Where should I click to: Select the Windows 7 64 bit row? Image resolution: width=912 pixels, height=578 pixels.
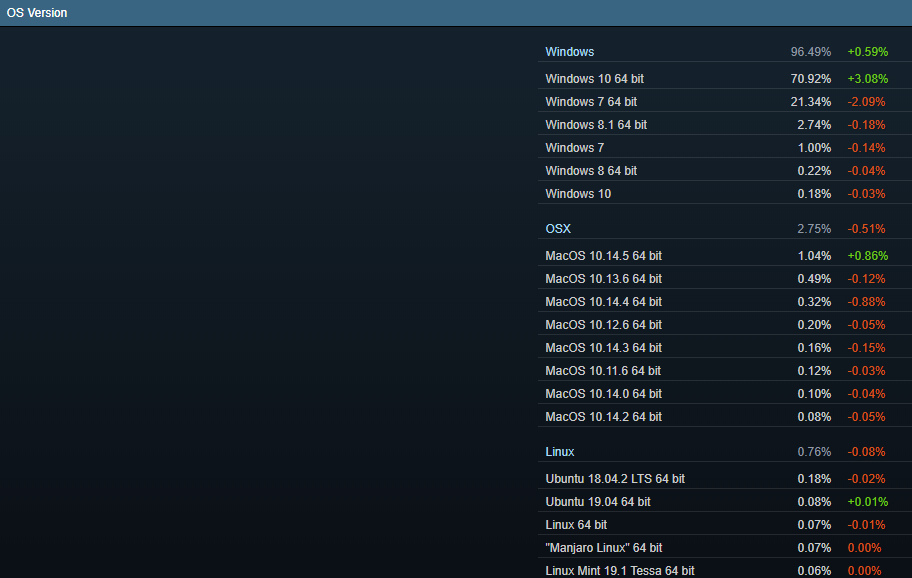coord(725,102)
